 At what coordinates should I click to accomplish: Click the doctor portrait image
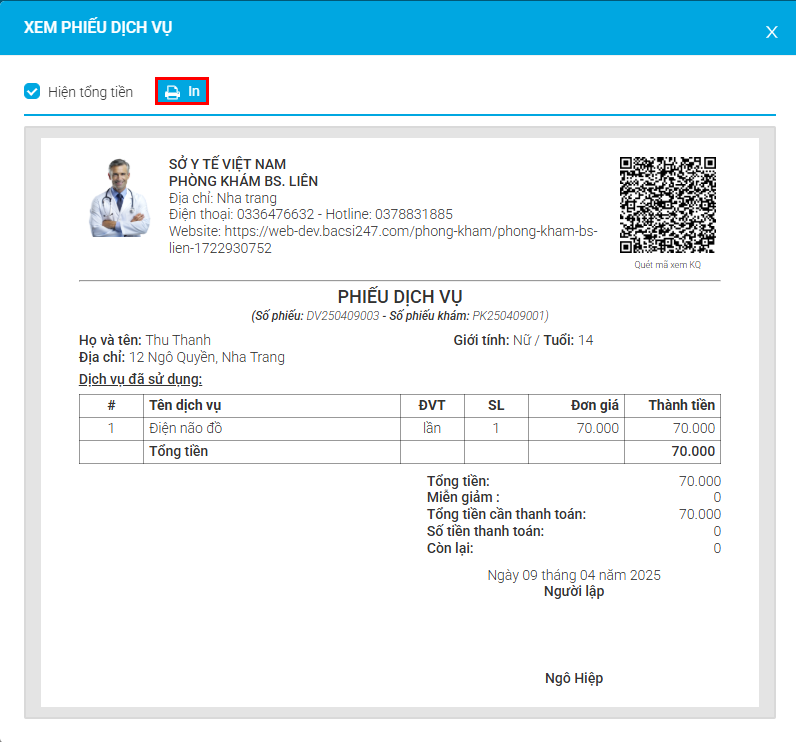[x=120, y=198]
